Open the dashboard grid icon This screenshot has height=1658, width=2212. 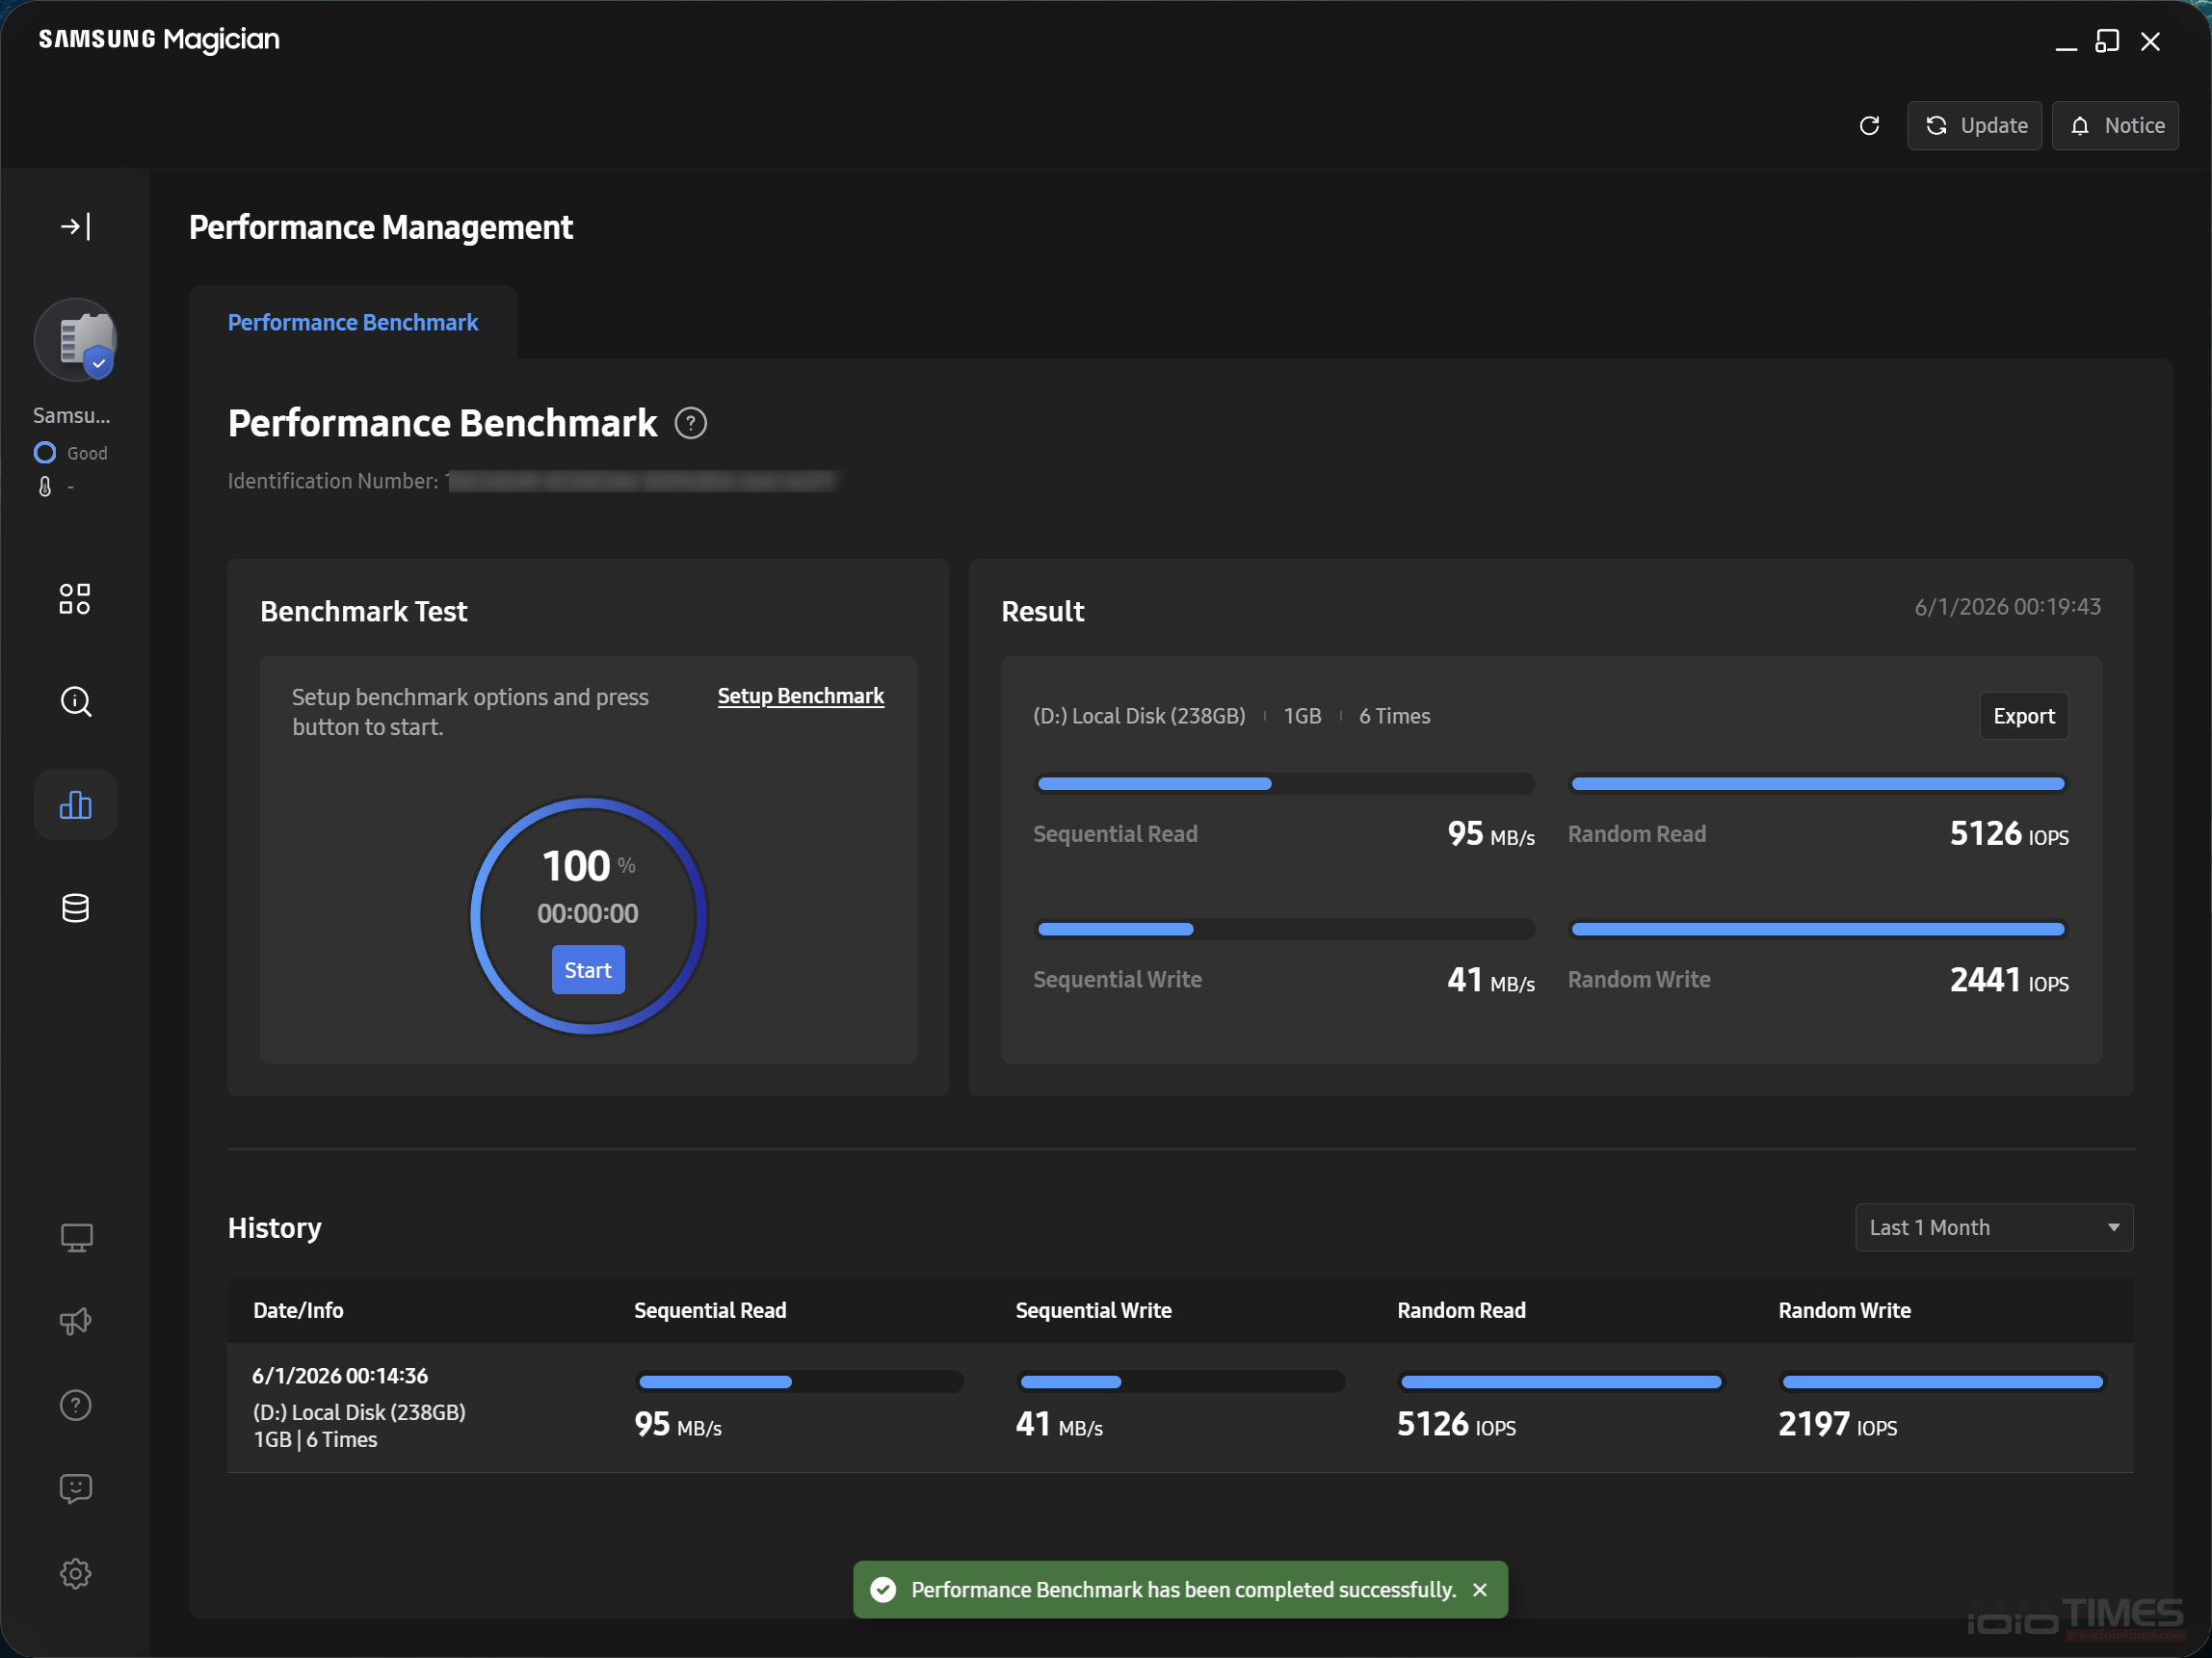(x=75, y=599)
